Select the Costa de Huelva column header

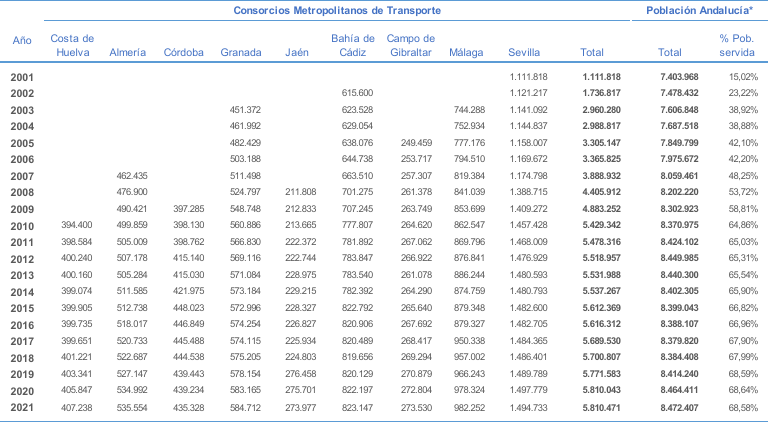click(x=73, y=45)
